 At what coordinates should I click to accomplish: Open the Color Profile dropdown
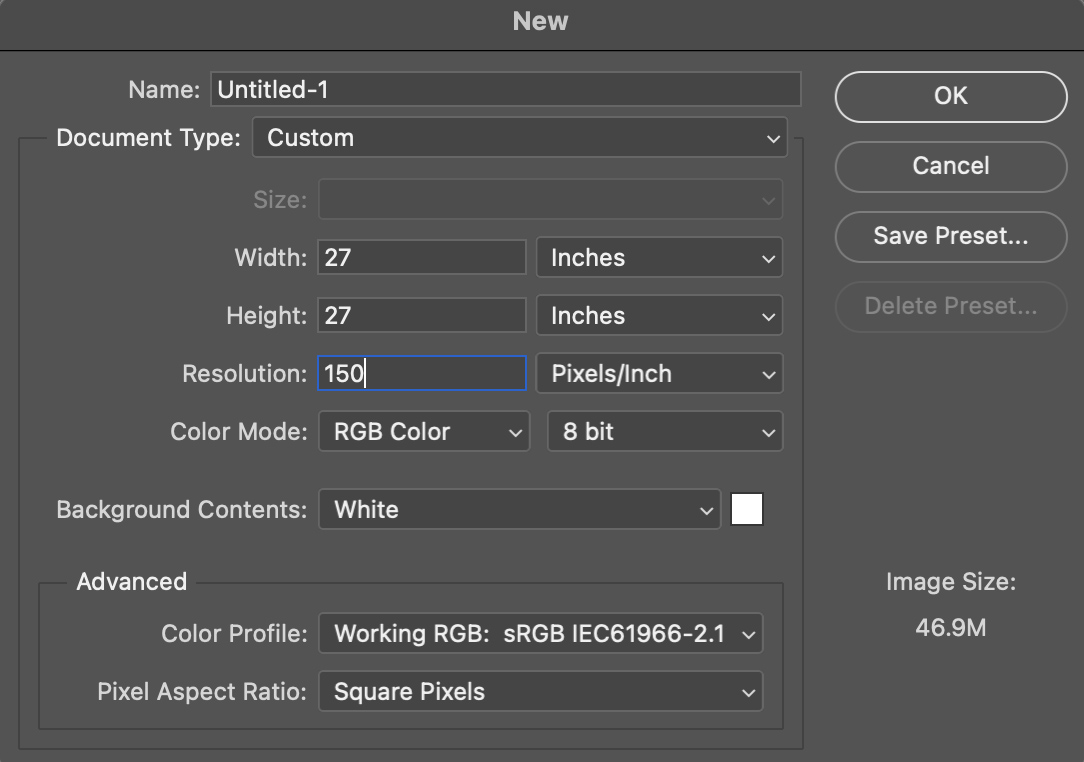[540, 634]
